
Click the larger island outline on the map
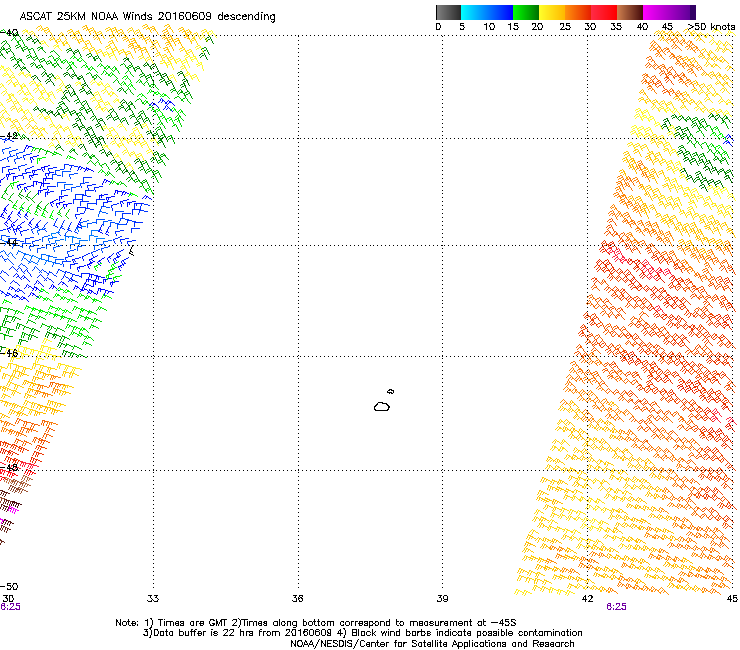coord(382,406)
